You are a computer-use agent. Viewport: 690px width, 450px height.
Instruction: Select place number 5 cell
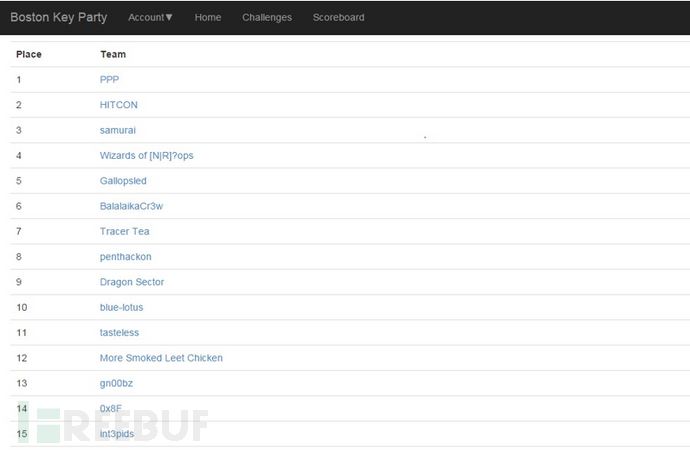tap(18, 181)
